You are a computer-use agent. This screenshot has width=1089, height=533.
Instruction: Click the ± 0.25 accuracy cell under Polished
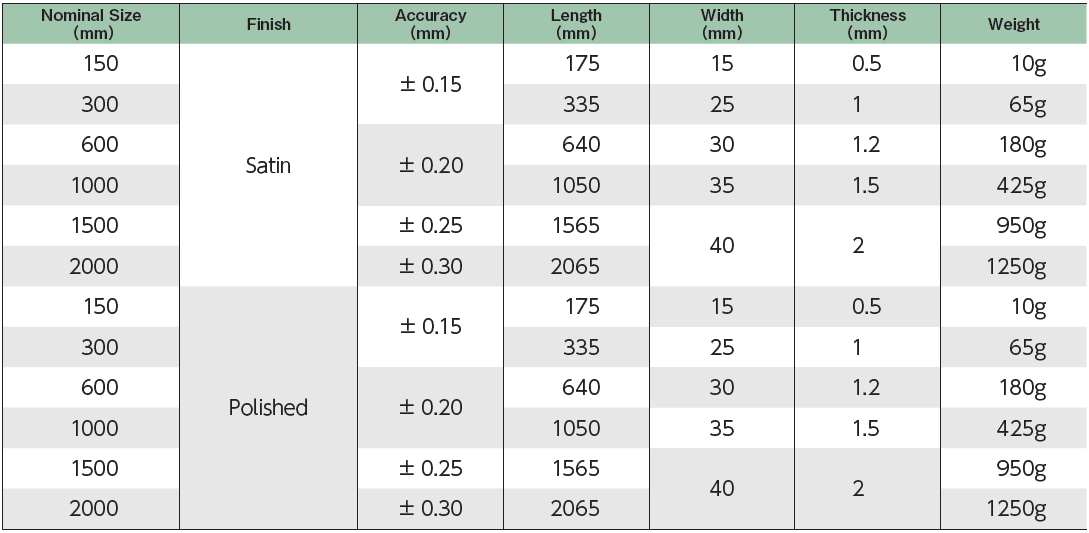(431, 468)
